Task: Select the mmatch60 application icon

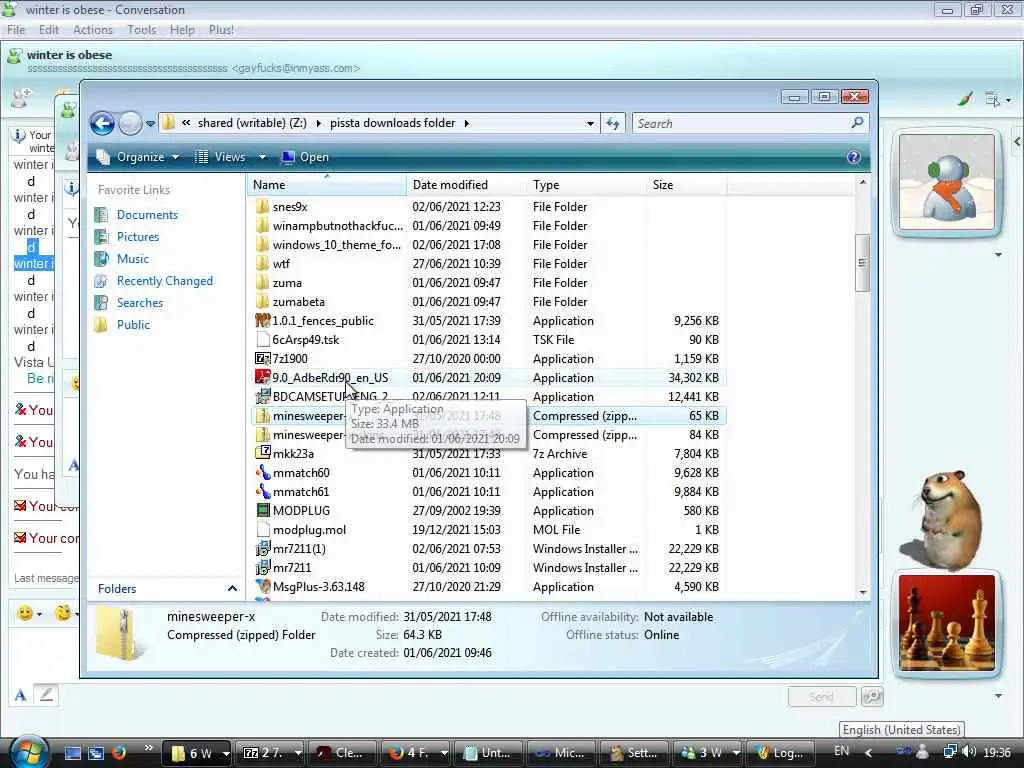Action: [x=263, y=473]
